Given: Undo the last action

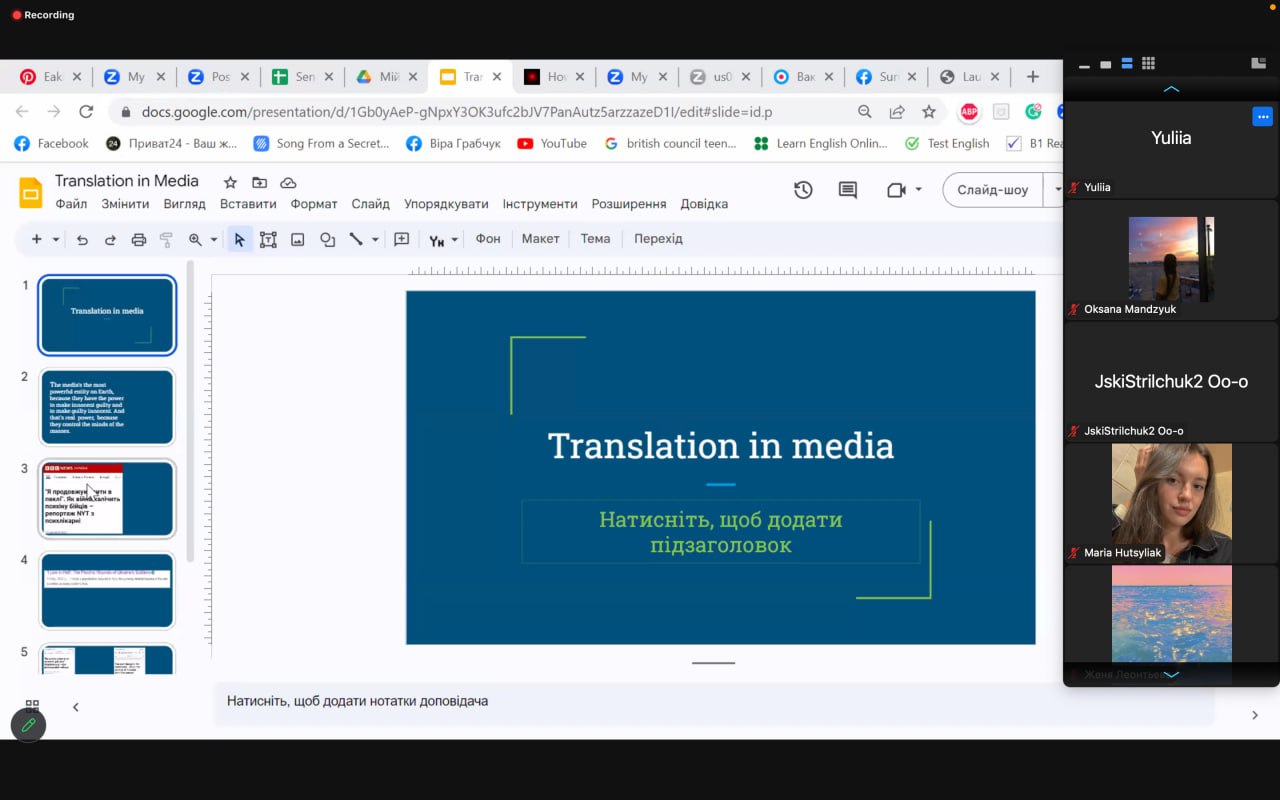Looking at the screenshot, I should (83, 239).
